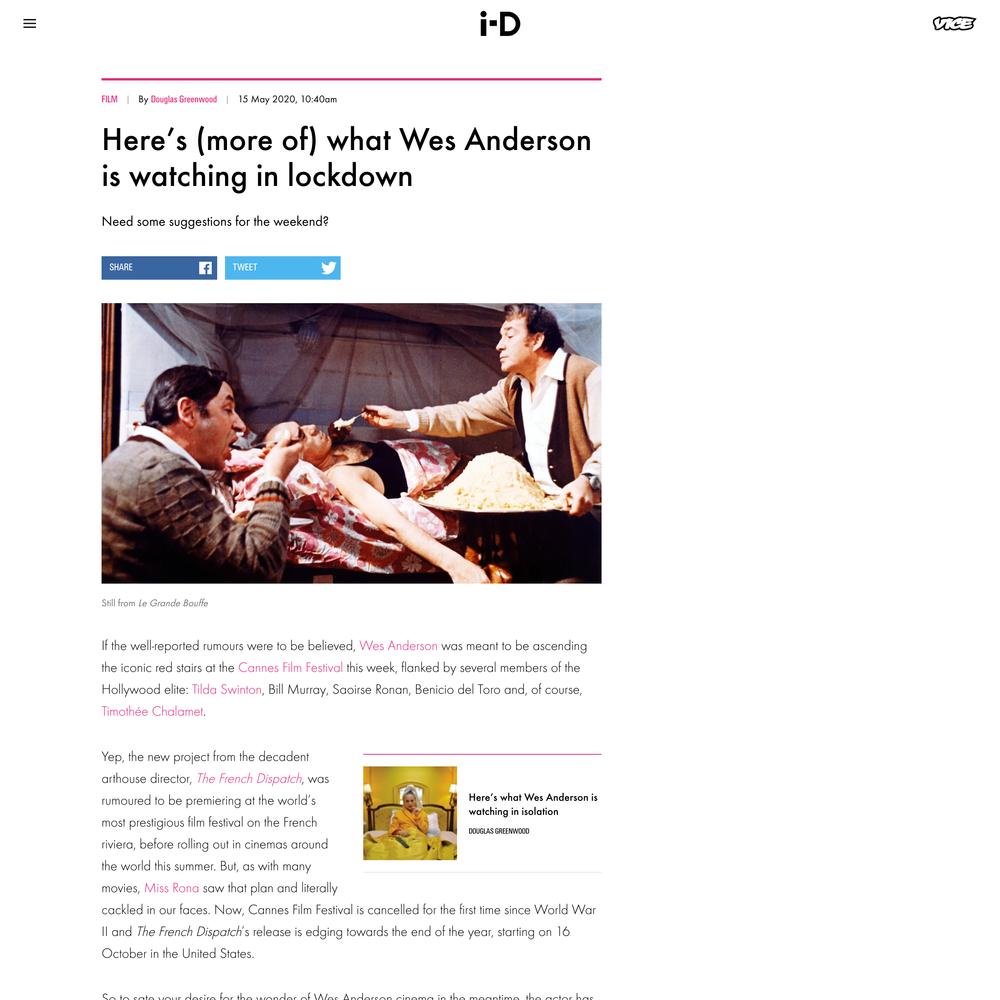Follow the Wes Anderson link

pyautogui.click(x=398, y=645)
